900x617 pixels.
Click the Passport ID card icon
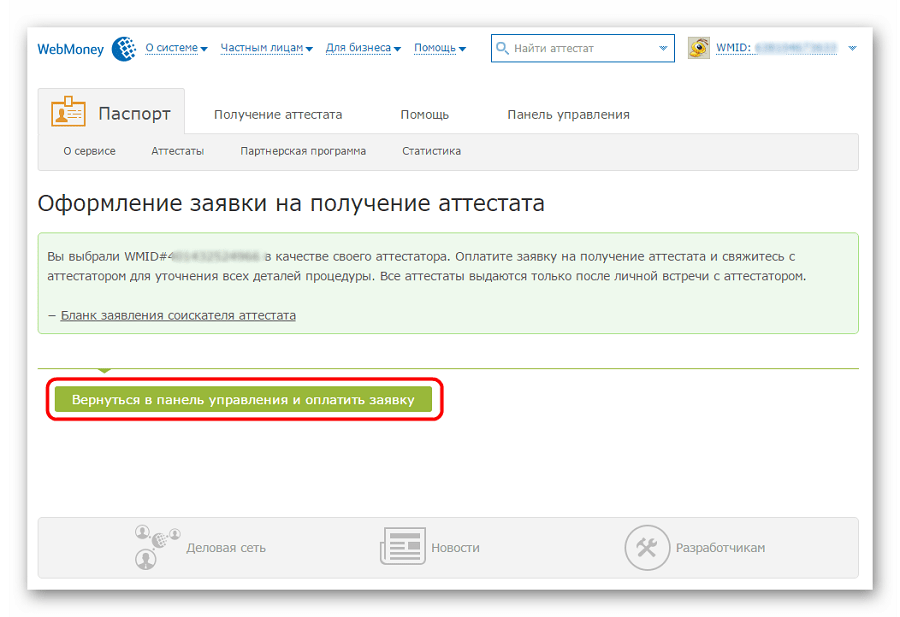point(68,114)
